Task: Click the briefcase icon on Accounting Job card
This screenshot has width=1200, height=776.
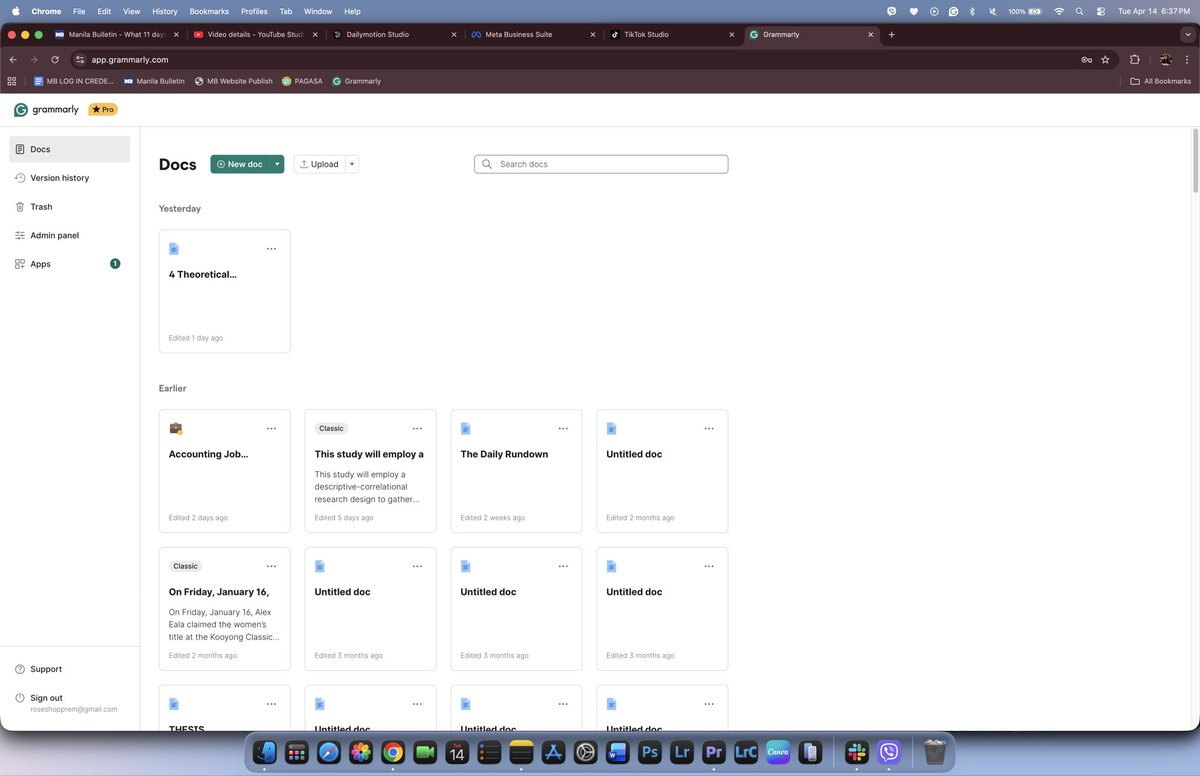Action: point(175,428)
